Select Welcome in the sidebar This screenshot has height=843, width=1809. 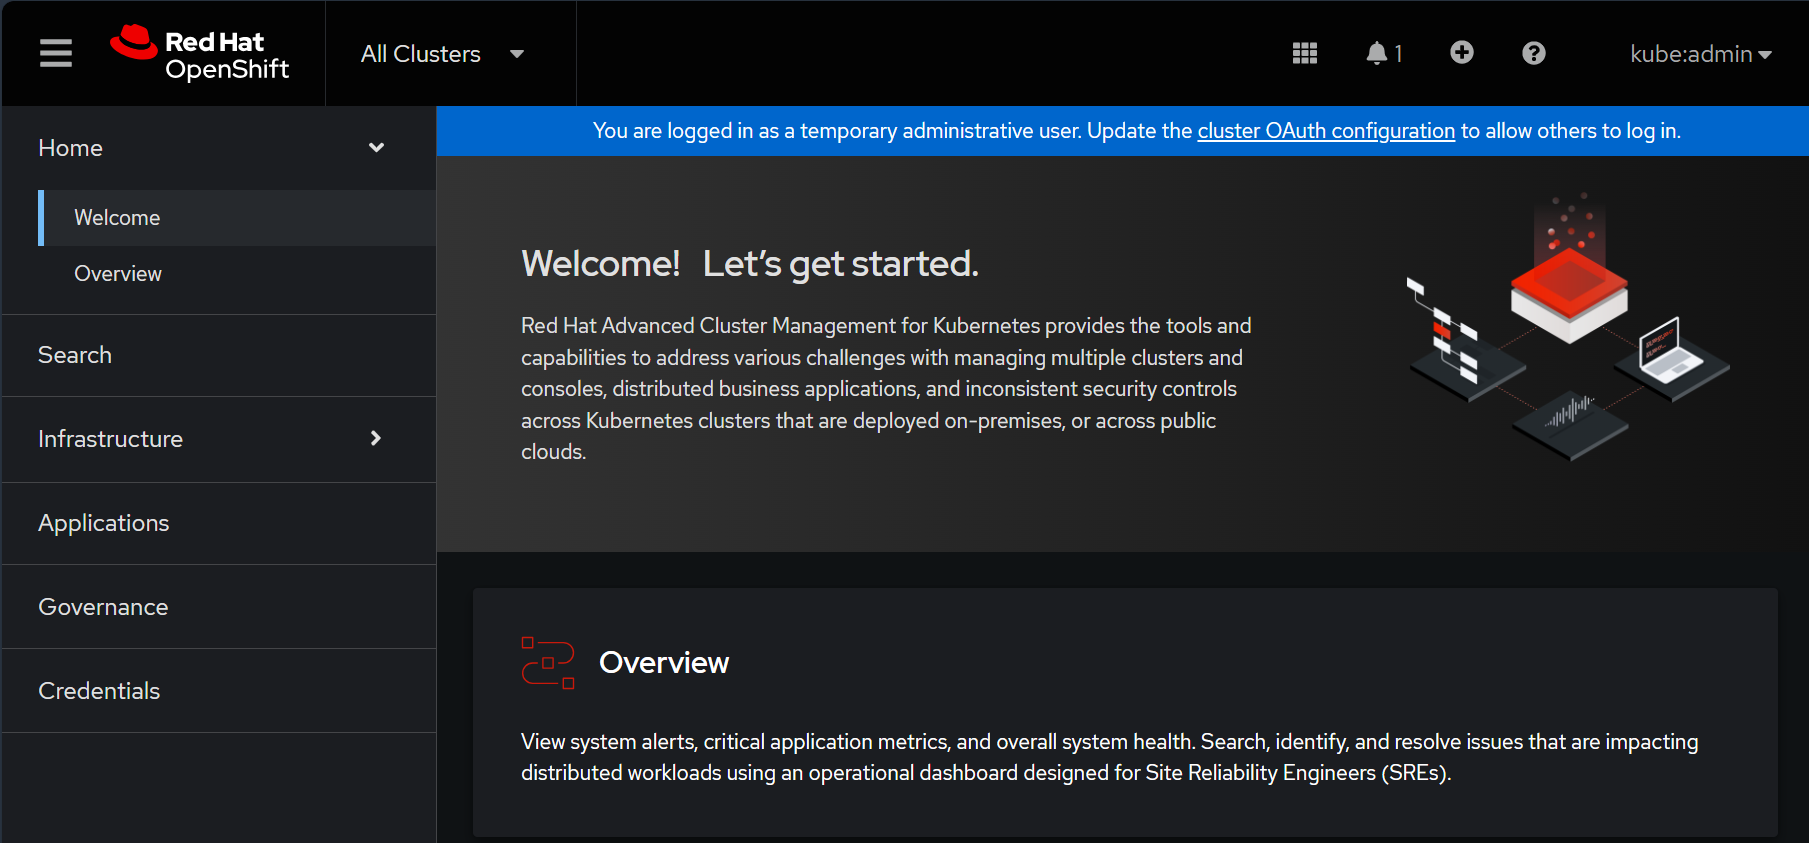pos(238,218)
